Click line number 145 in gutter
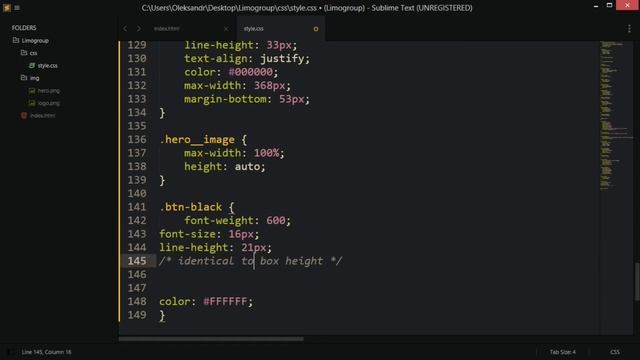Viewport: 640px width, 360px height. [x=137, y=261]
